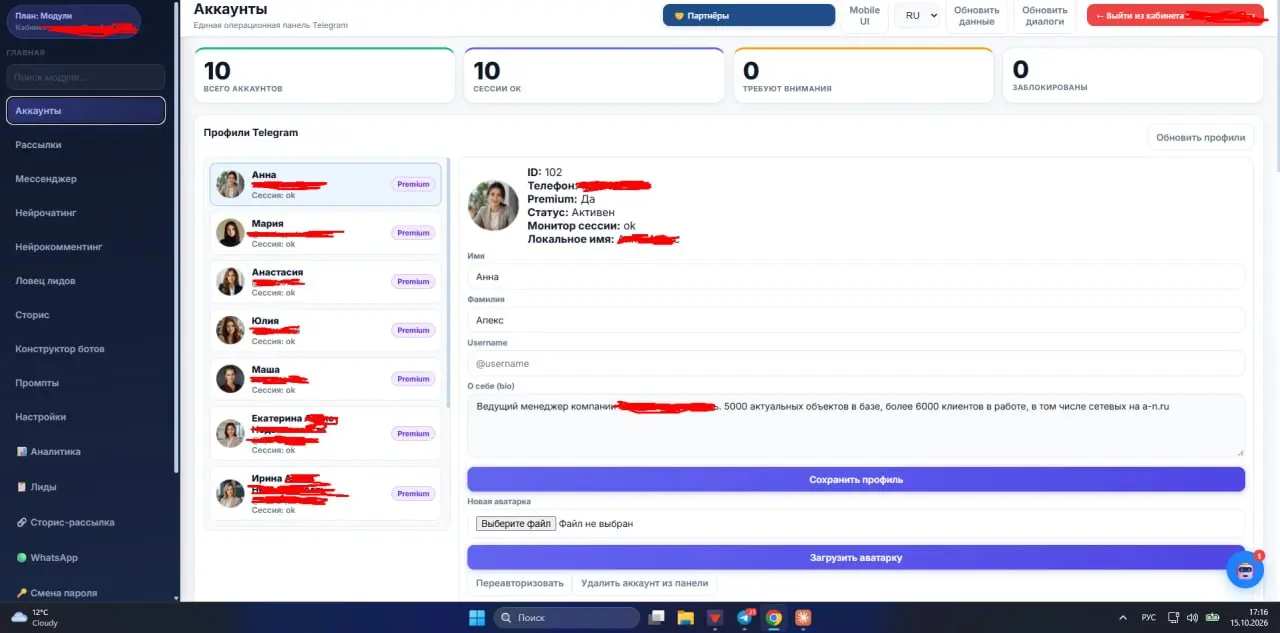
Task: Click the Windows Start button
Action: point(477,618)
